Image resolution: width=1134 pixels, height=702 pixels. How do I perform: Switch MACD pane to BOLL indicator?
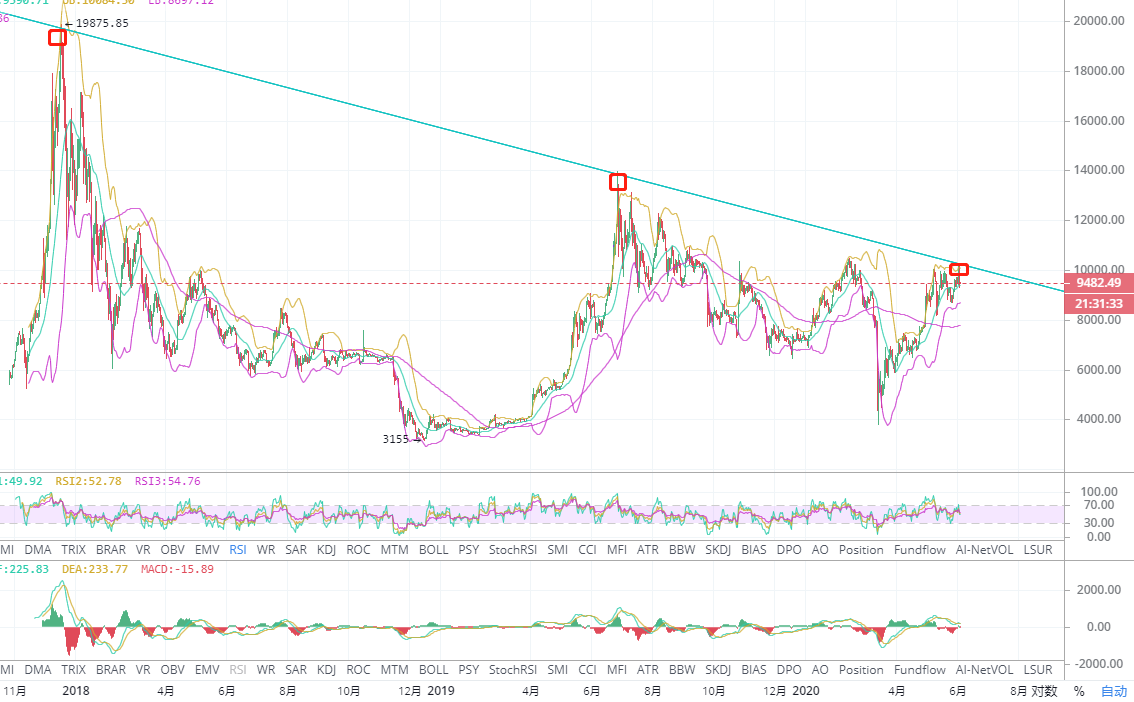click(x=433, y=669)
